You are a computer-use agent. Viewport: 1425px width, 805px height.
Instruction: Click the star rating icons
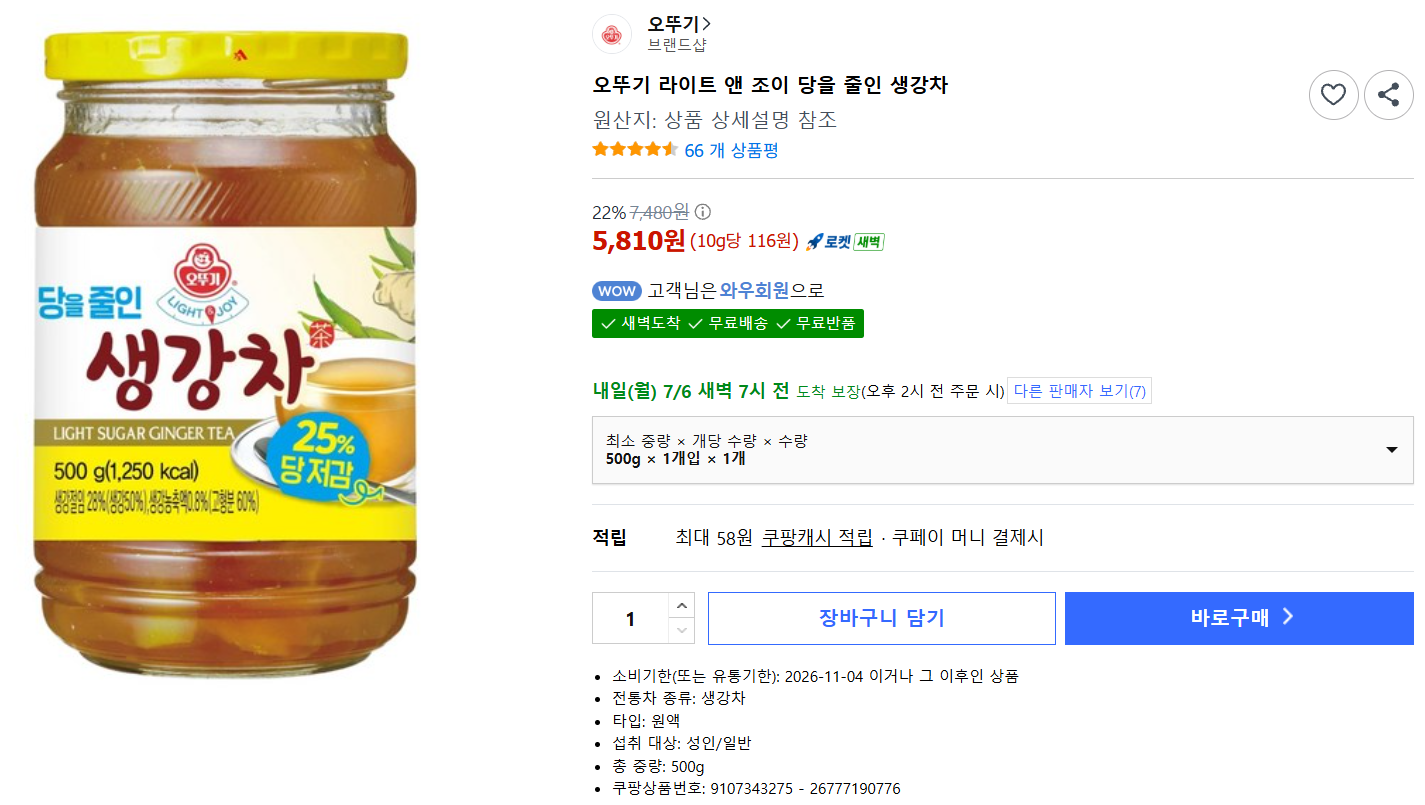tap(635, 150)
